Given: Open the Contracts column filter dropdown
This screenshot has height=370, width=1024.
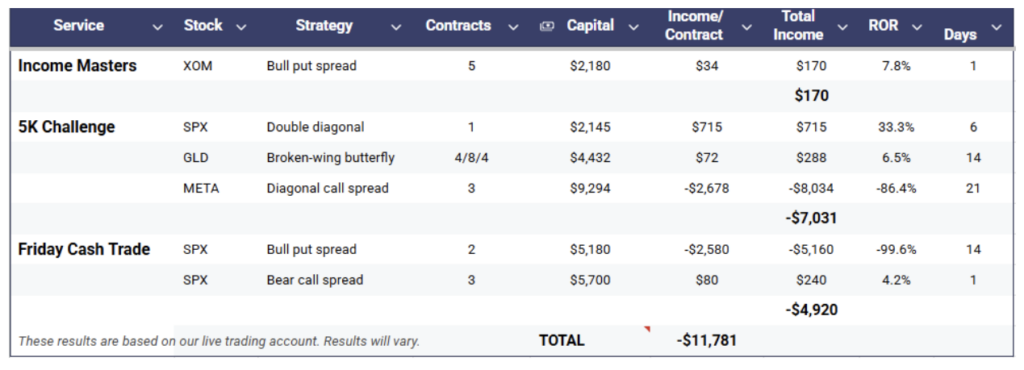Looking at the screenshot, I should tap(513, 27).
